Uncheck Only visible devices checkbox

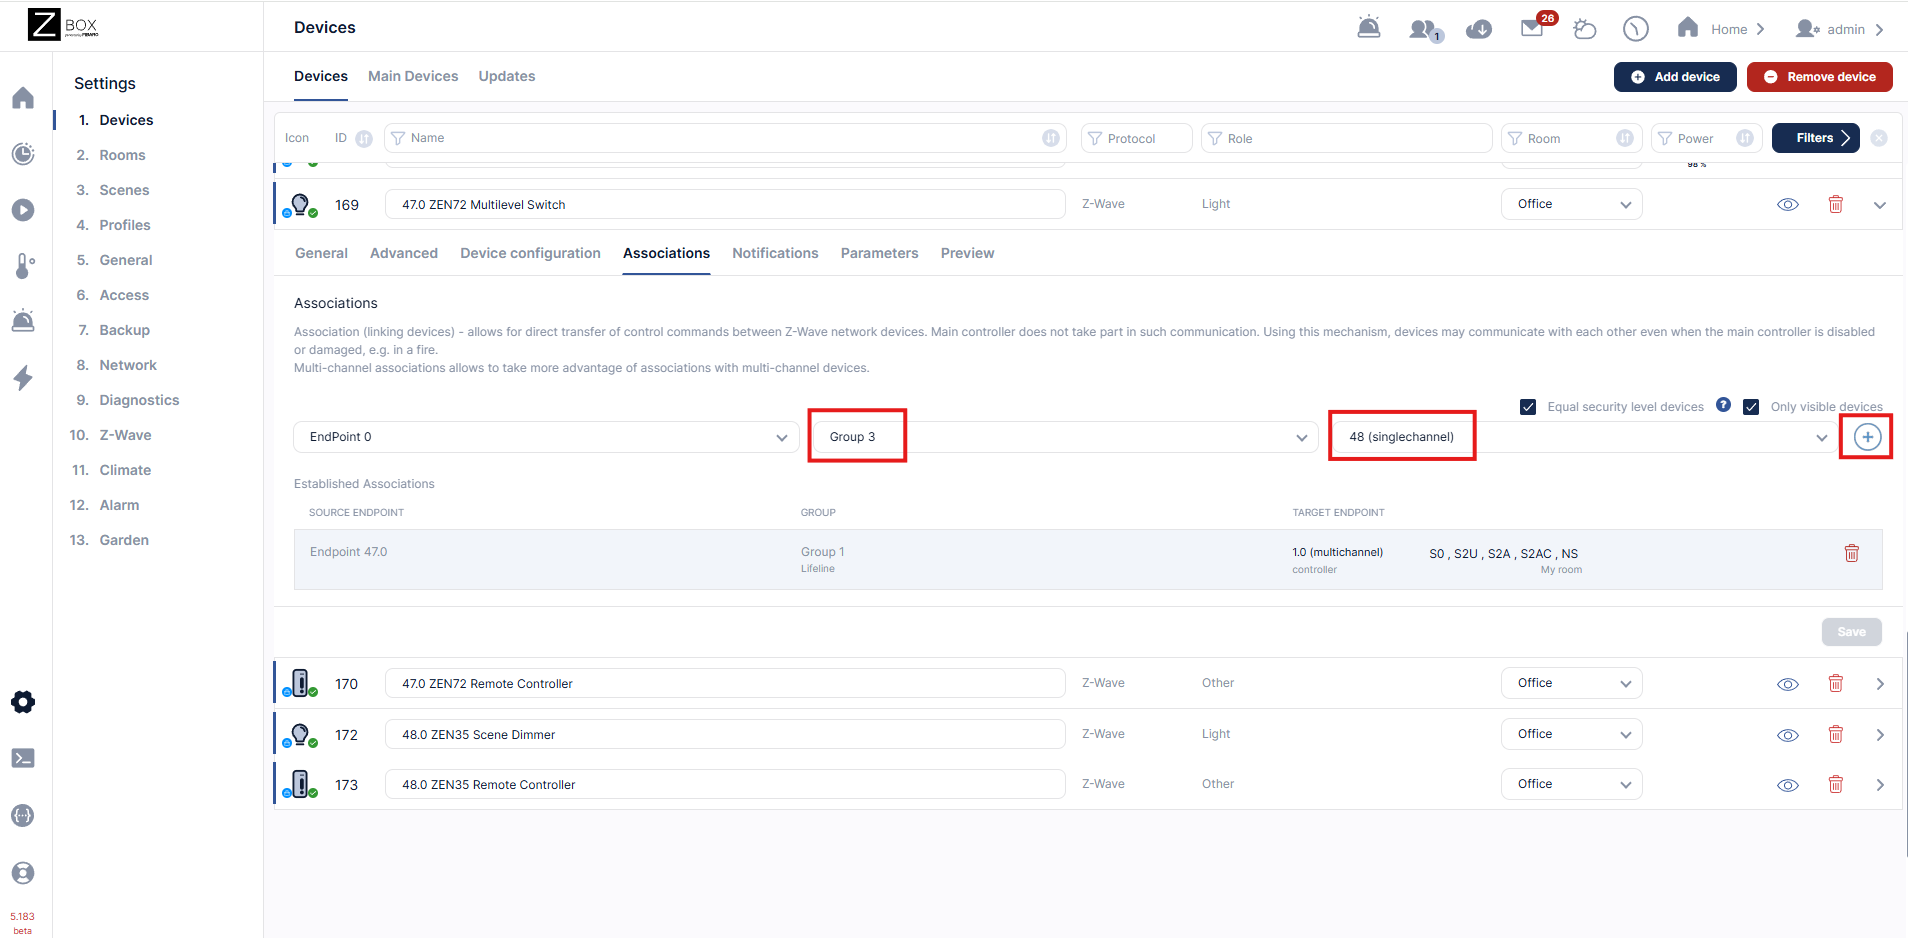1751,407
